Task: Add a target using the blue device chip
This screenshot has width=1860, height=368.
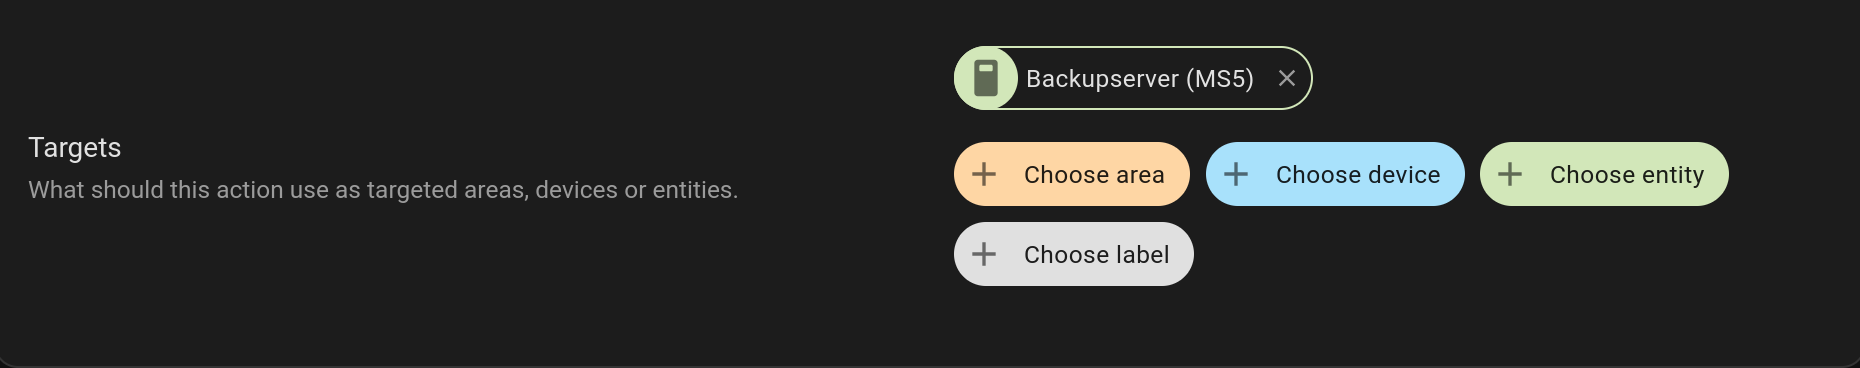Action: tap(1335, 174)
